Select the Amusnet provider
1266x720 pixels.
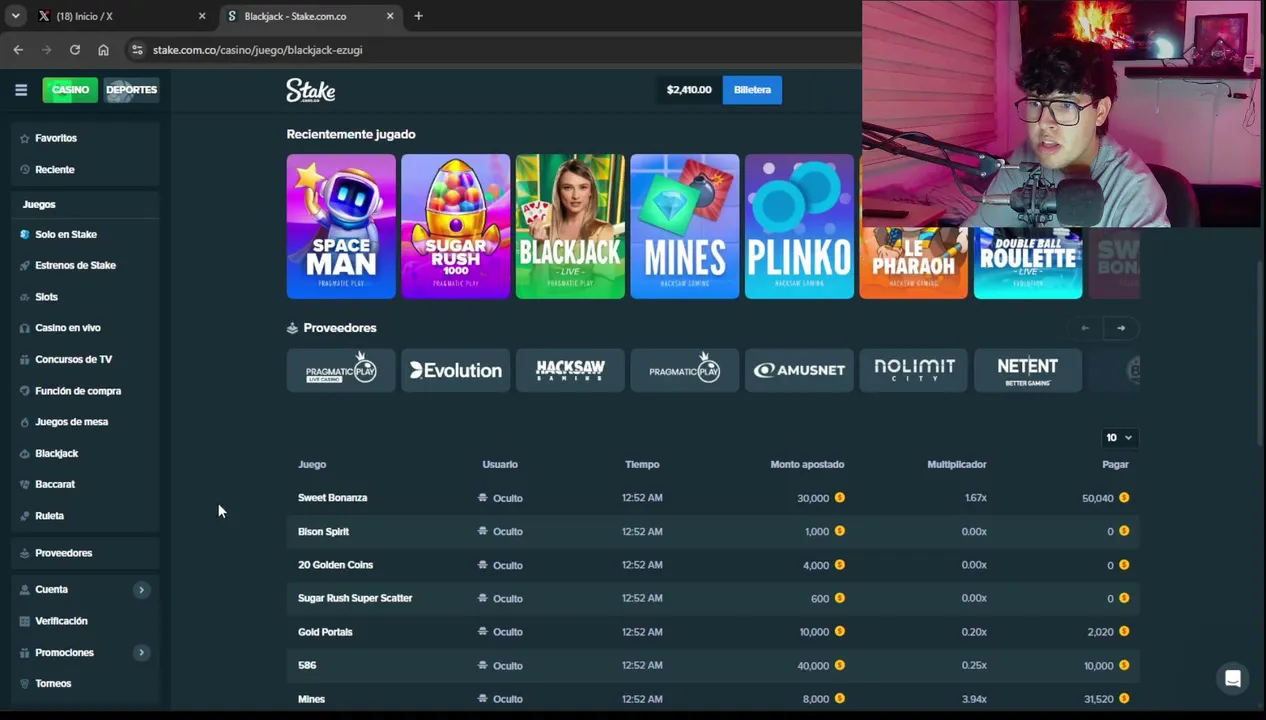click(x=799, y=370)
